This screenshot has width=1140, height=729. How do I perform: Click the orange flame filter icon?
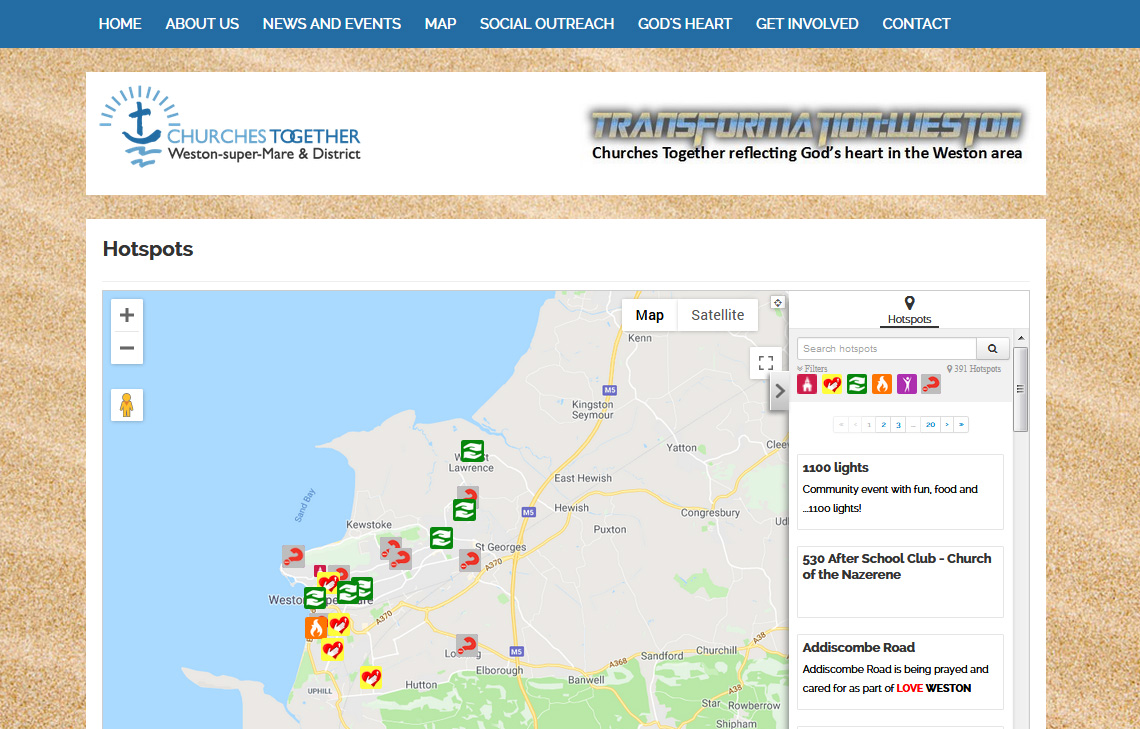pyautogui.click(x=881, y=384)
